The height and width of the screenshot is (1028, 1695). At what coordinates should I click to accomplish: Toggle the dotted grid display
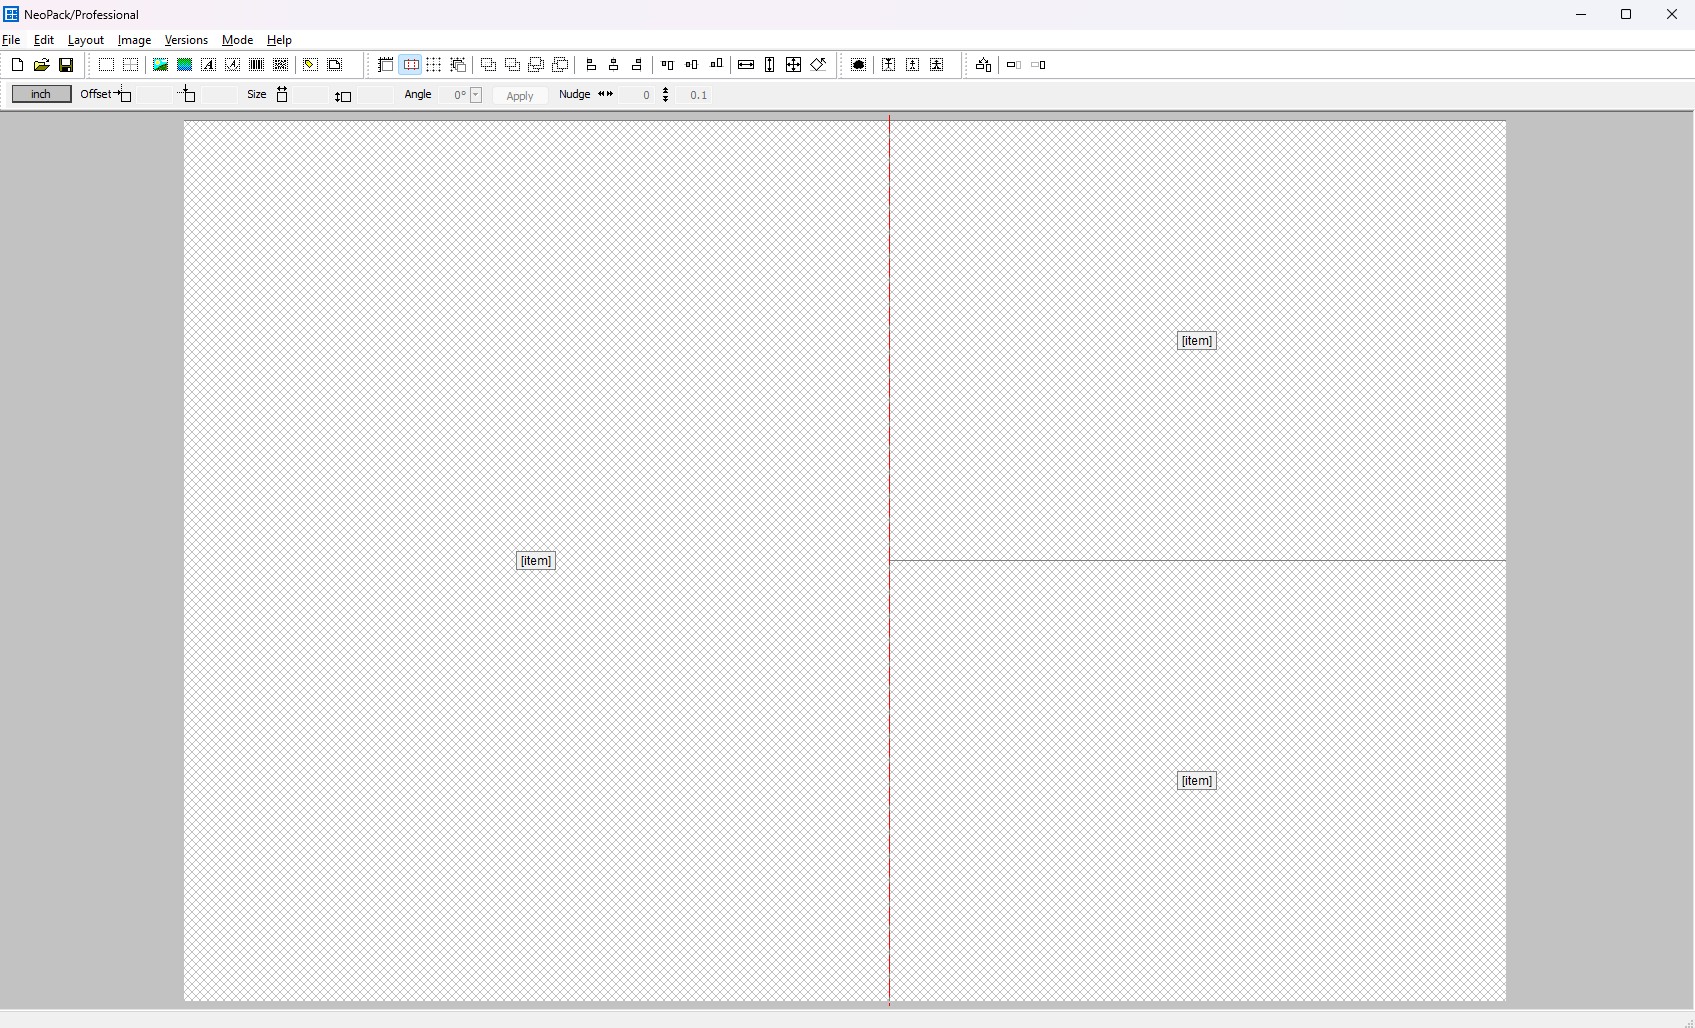pos(434,65)
